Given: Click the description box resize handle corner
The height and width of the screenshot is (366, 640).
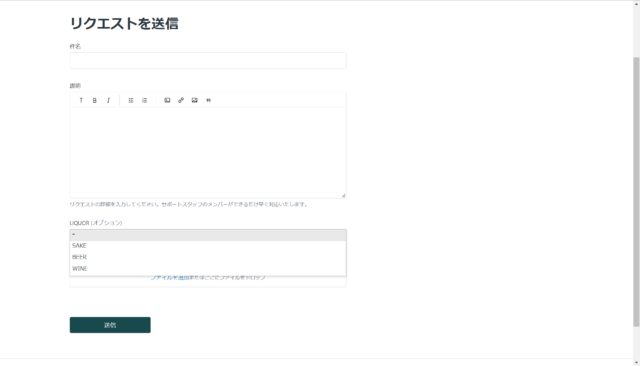Looking at the screenshot, I should click(343, 195).
